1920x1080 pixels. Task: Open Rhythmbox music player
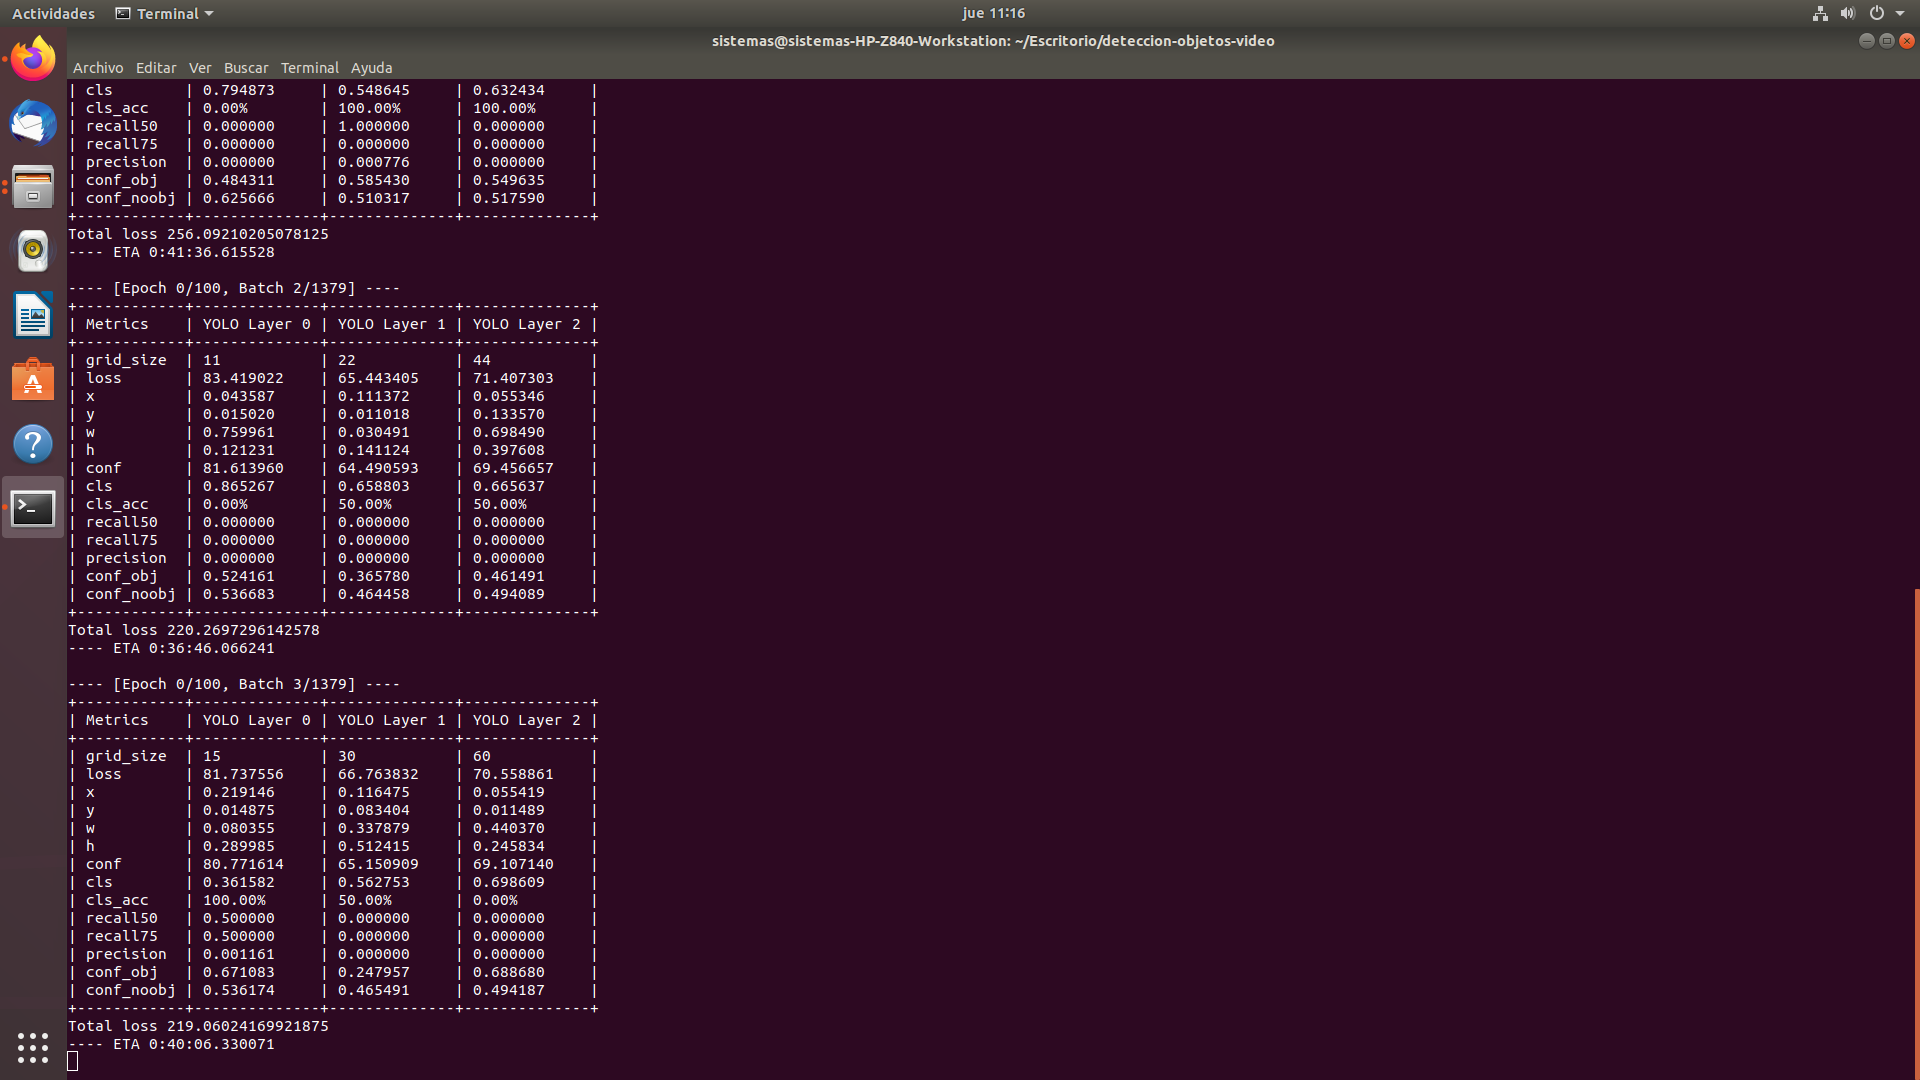click(33, 251)
